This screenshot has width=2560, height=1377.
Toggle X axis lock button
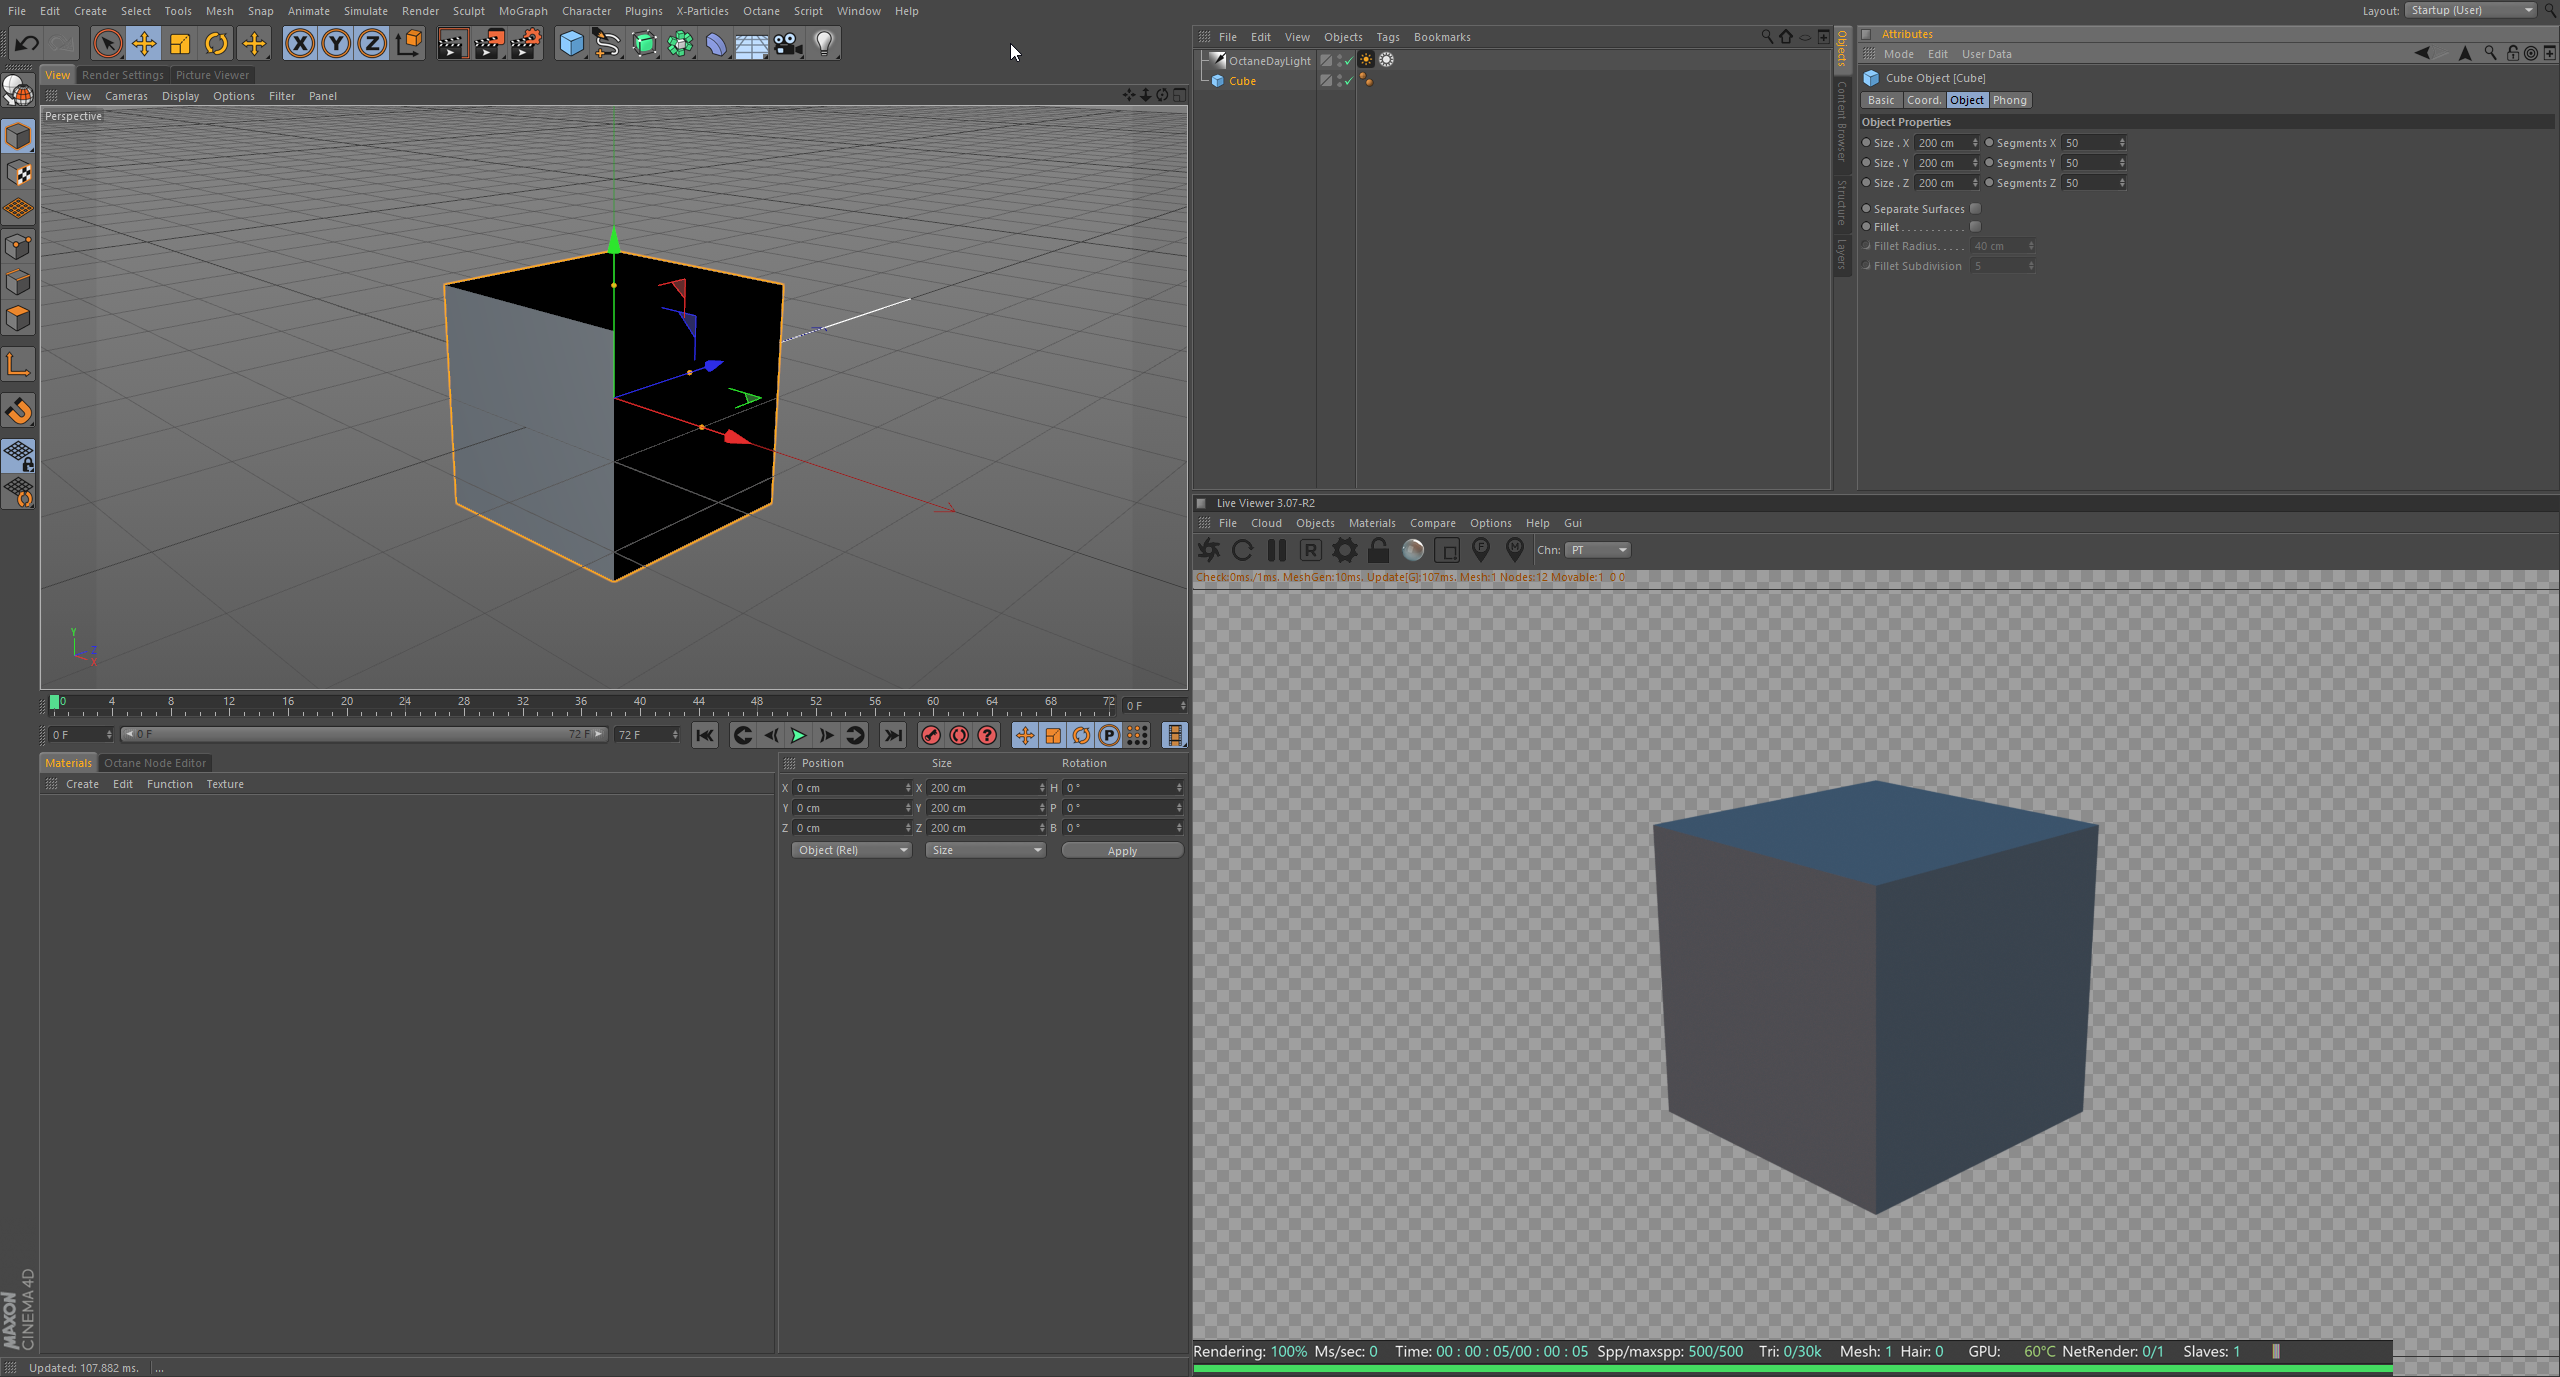coord(300,43)
